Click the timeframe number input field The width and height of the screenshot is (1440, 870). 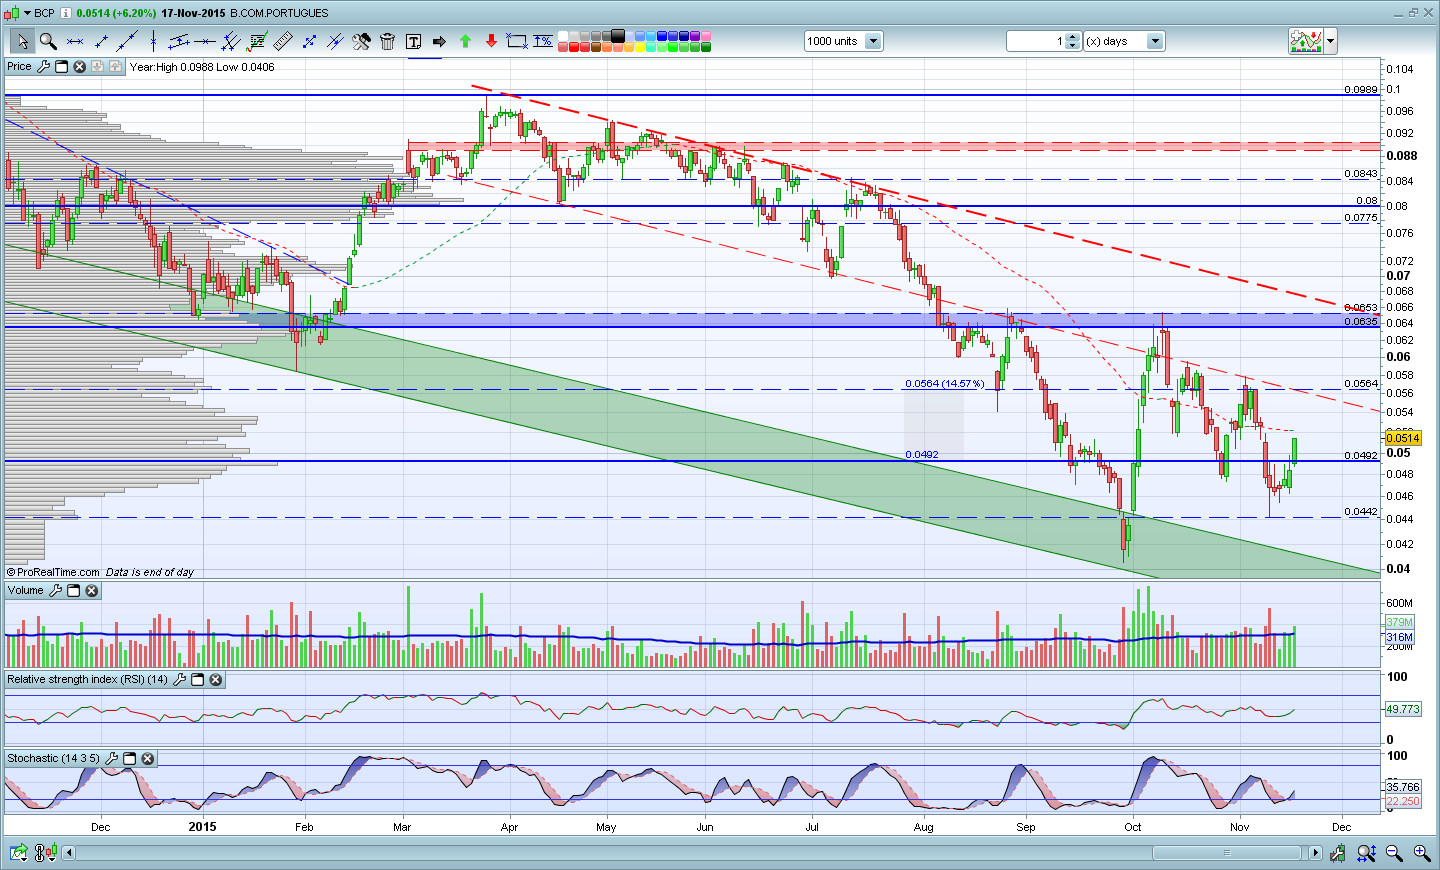click(x=1036, y=41)
